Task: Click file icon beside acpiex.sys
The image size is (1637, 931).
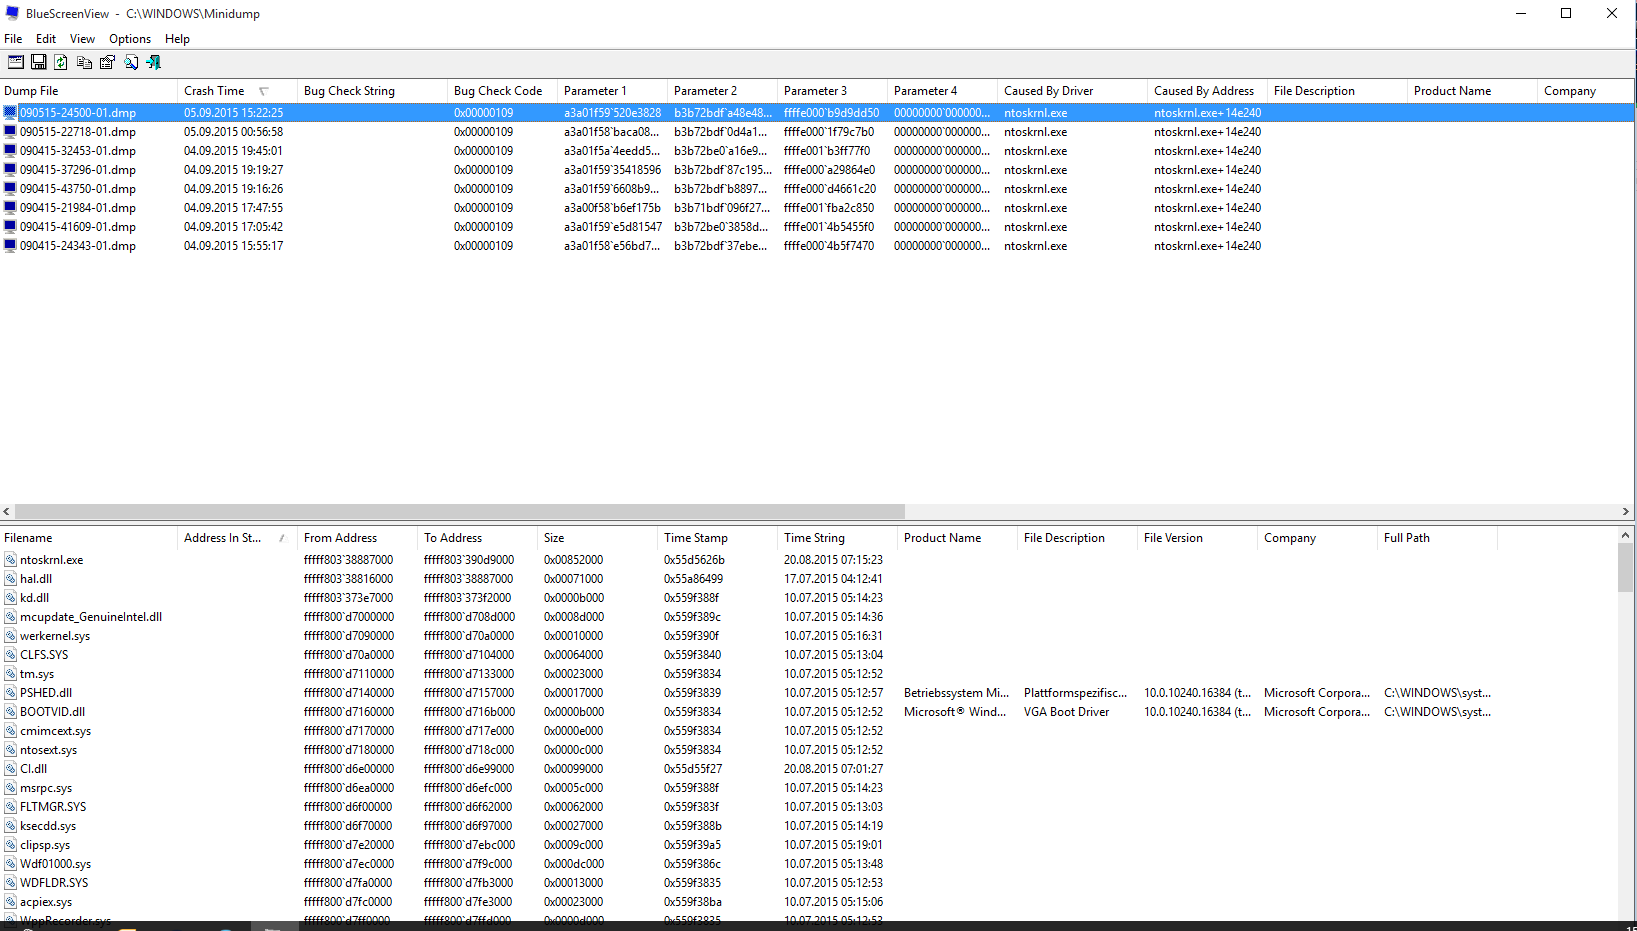Action: coord(10,902)
